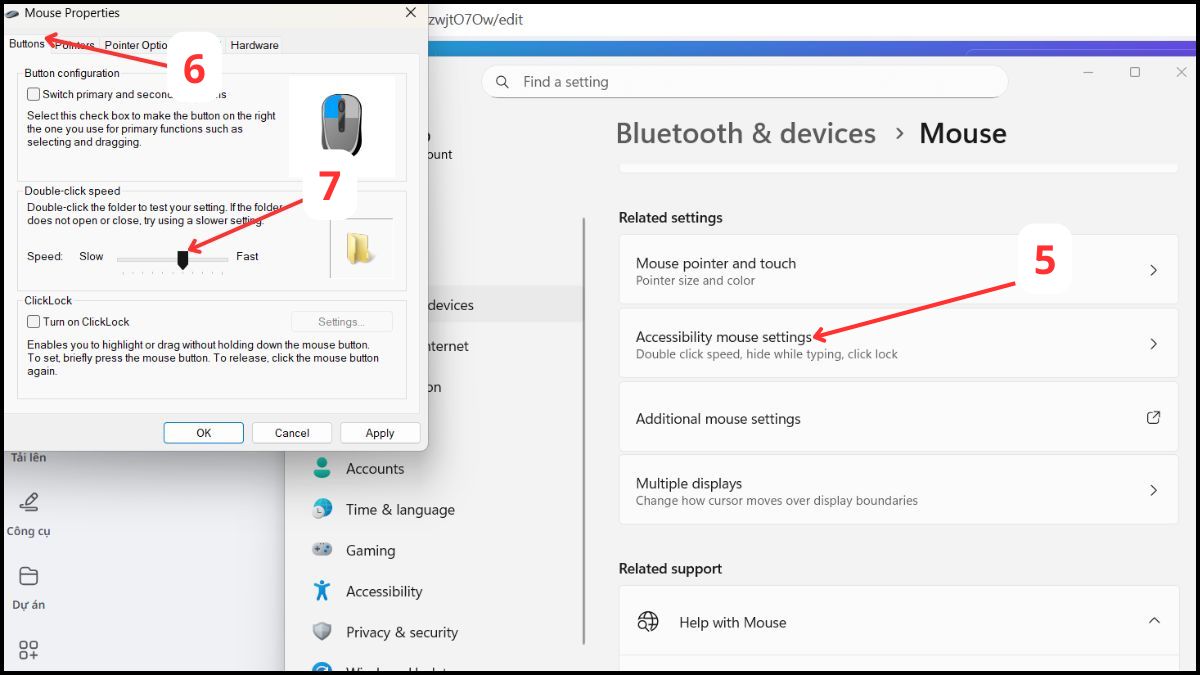Image resolution: width=1200 pixels, height=675 pixels.
Task: Select the Buttons tab in Mouse Properties
Action: click(24, 44)
